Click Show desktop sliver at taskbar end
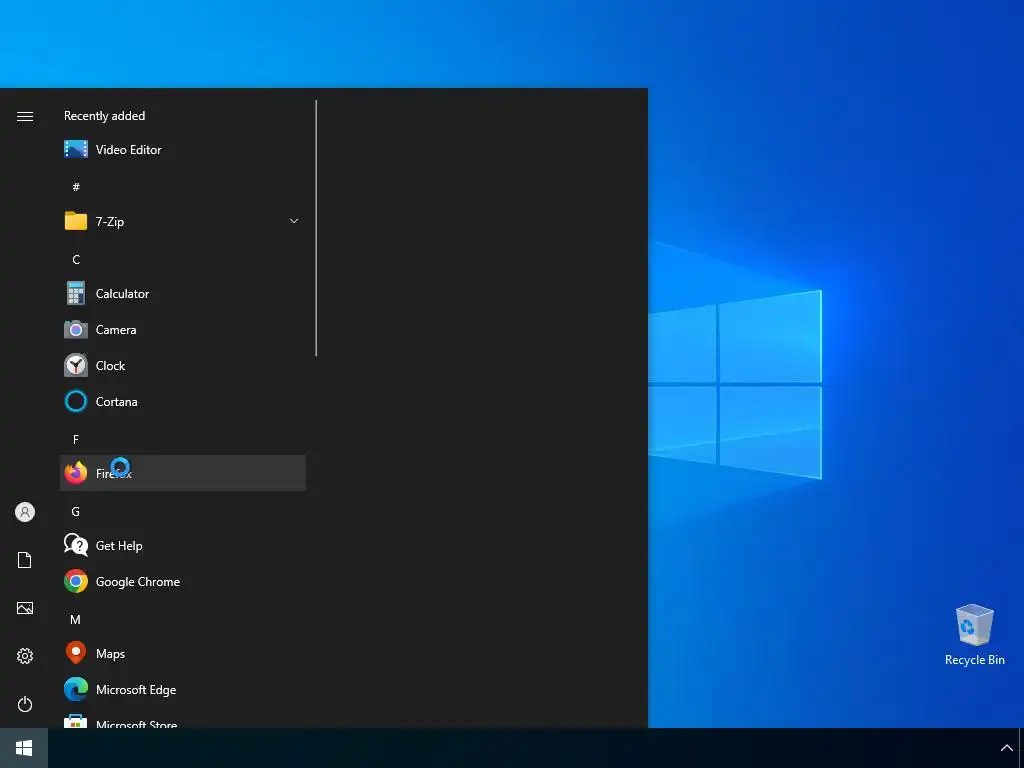 1021,748
